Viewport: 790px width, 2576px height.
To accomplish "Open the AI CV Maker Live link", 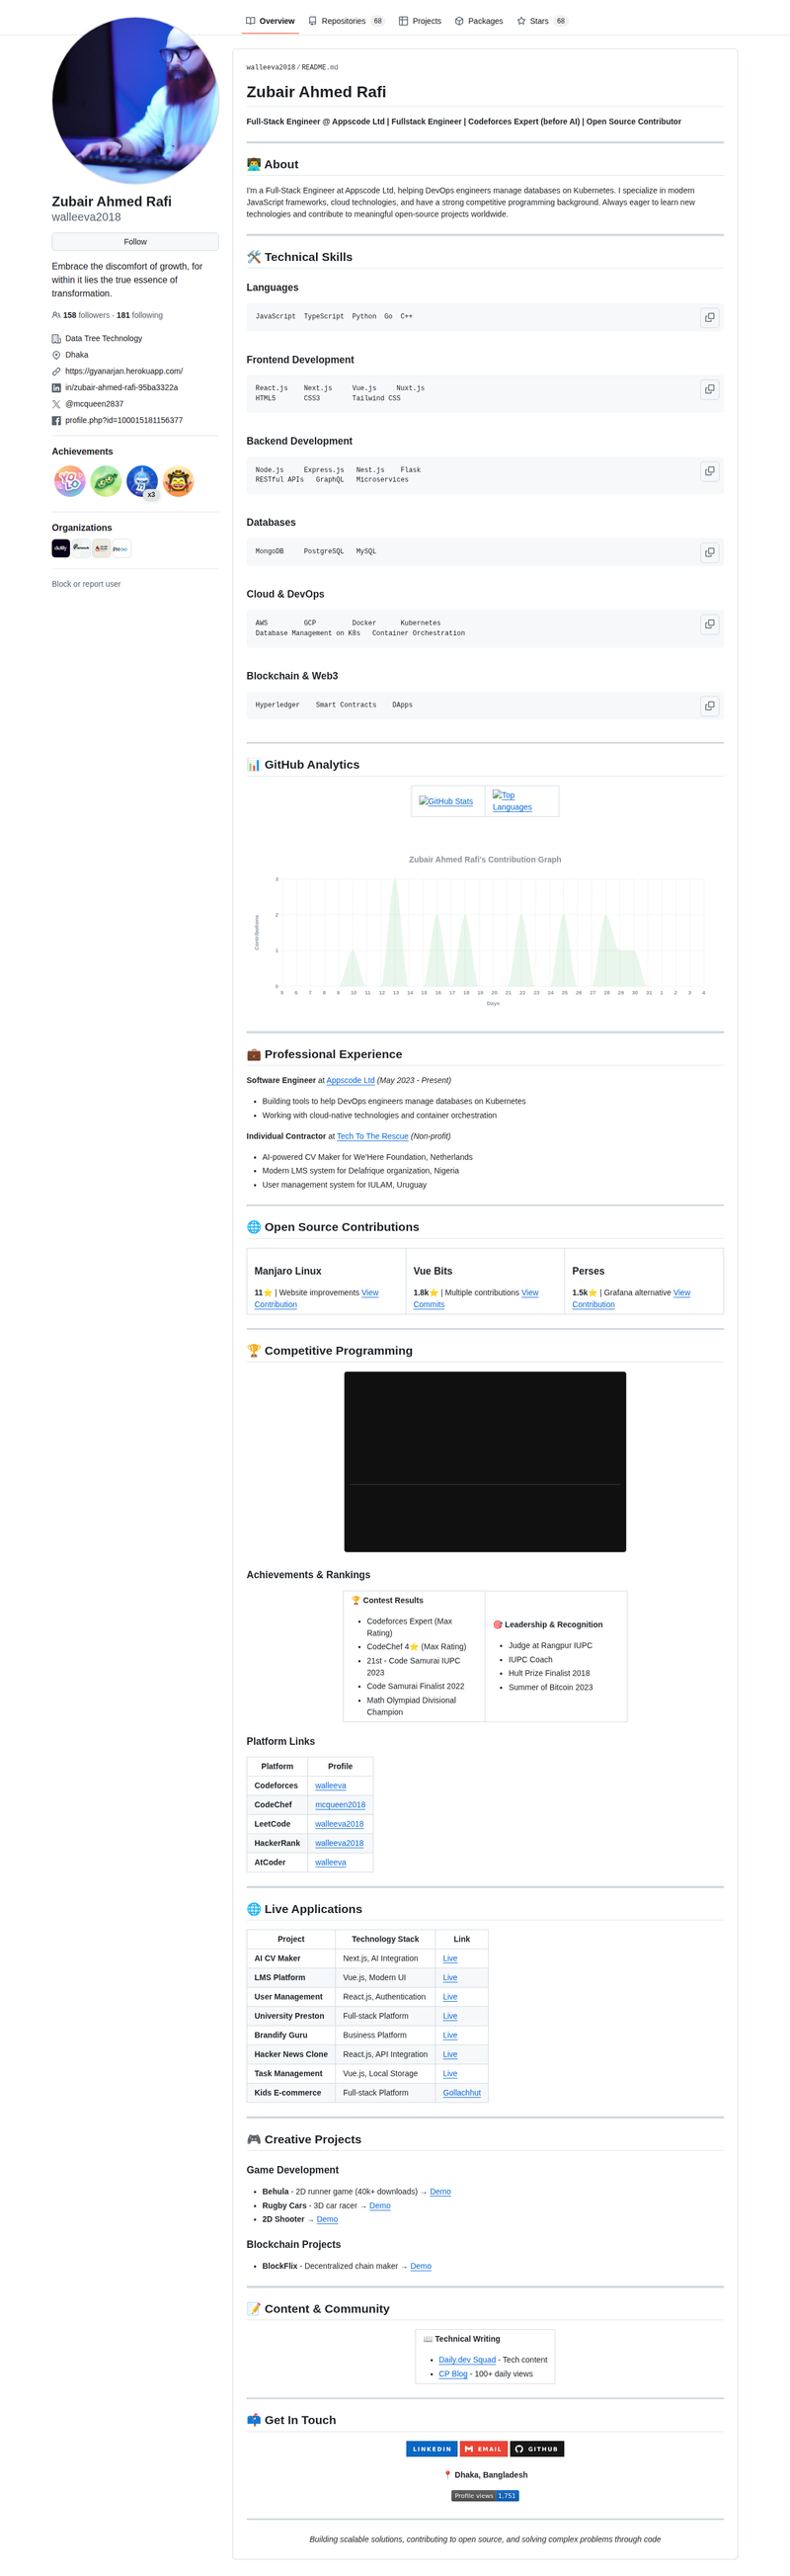I will (x=450, y=1959).
